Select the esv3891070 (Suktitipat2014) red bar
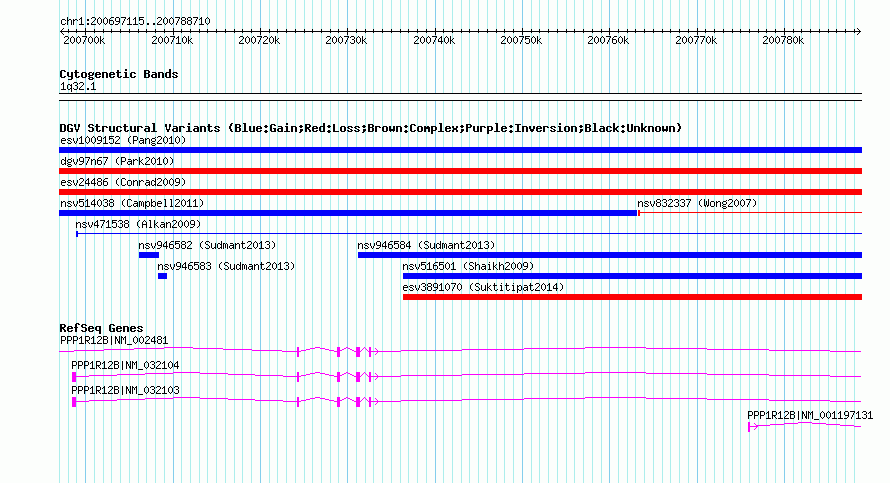Viewport: 890px width, 483px height. (x=632, y=297)
